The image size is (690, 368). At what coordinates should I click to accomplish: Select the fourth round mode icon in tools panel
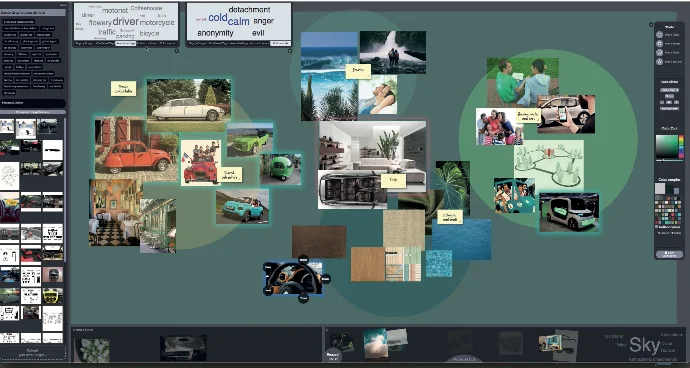pos(659,62)
